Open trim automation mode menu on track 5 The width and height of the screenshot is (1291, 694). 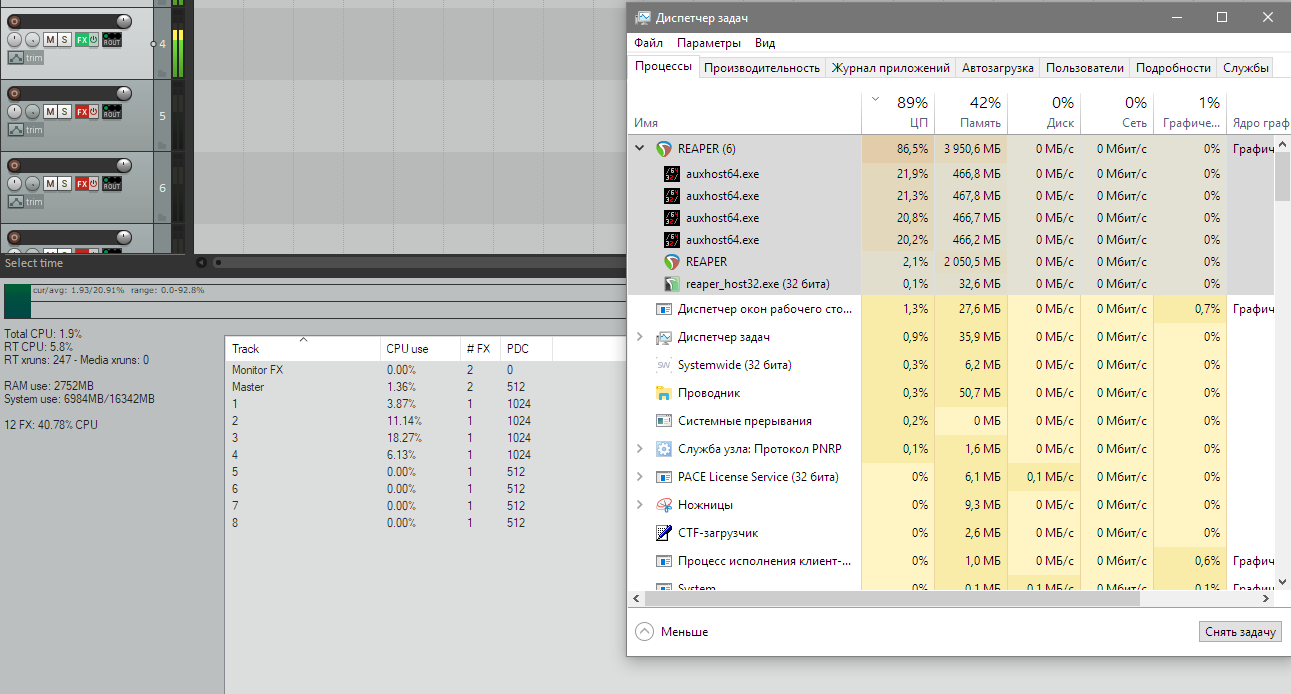(x=34, y=130)
